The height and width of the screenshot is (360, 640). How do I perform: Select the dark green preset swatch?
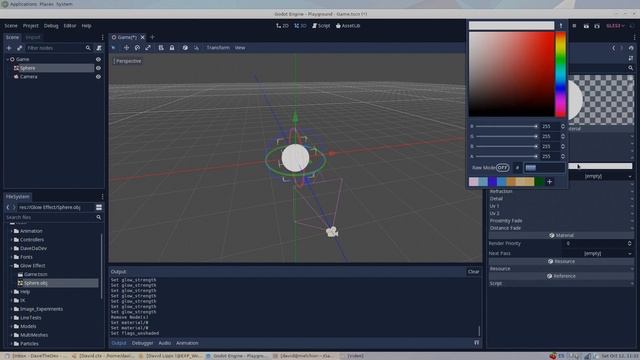tap(539, 182)
